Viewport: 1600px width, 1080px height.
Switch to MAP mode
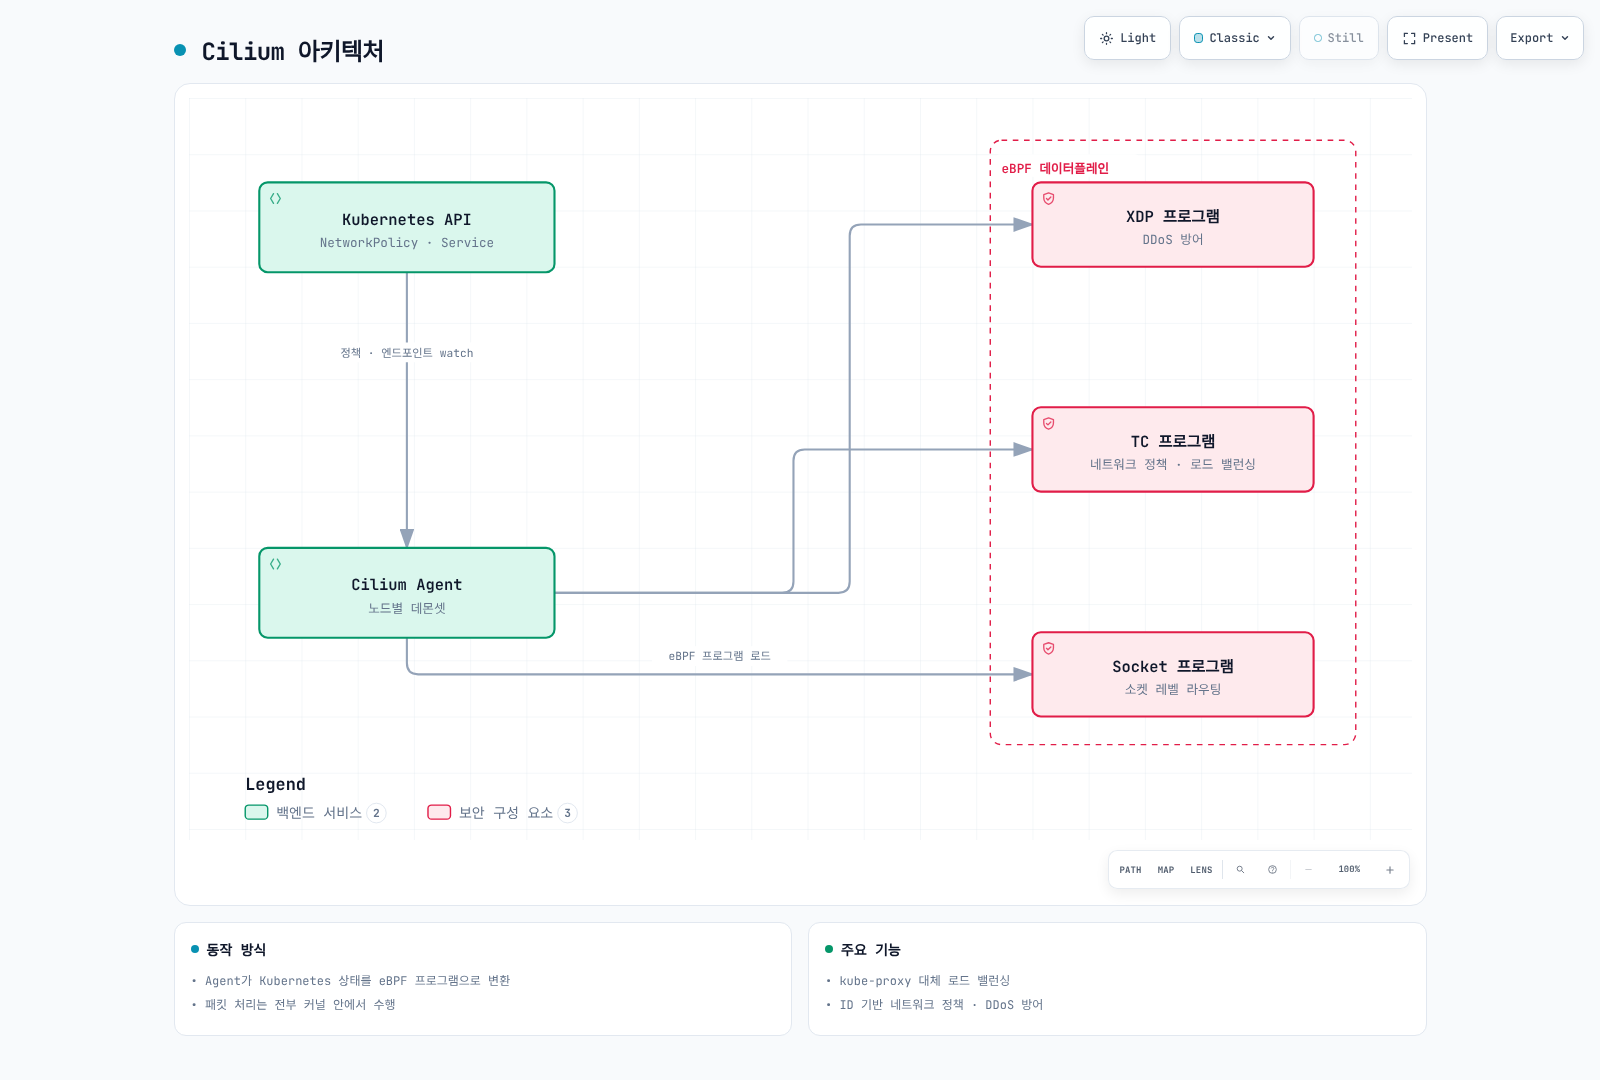pyautogui.click(x=1166, y=870)
